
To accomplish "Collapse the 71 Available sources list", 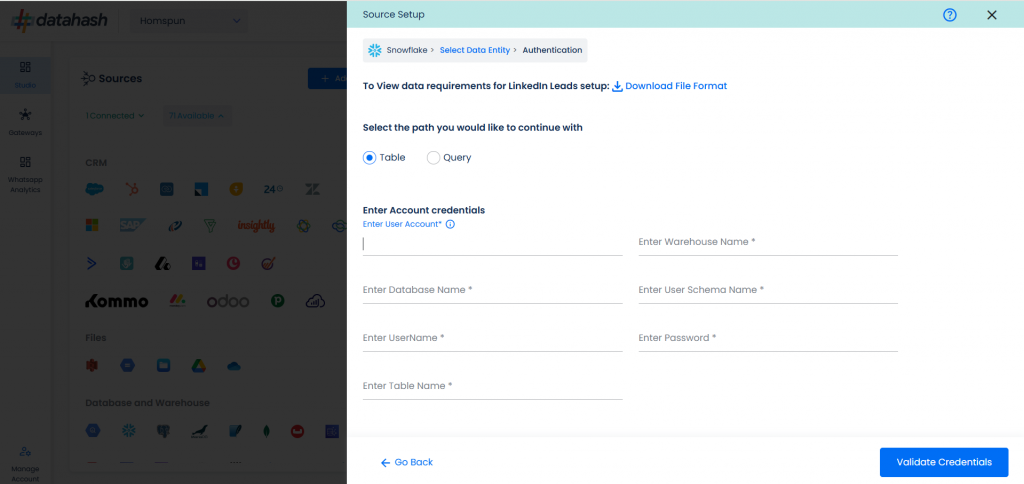I will click(197, 116).
